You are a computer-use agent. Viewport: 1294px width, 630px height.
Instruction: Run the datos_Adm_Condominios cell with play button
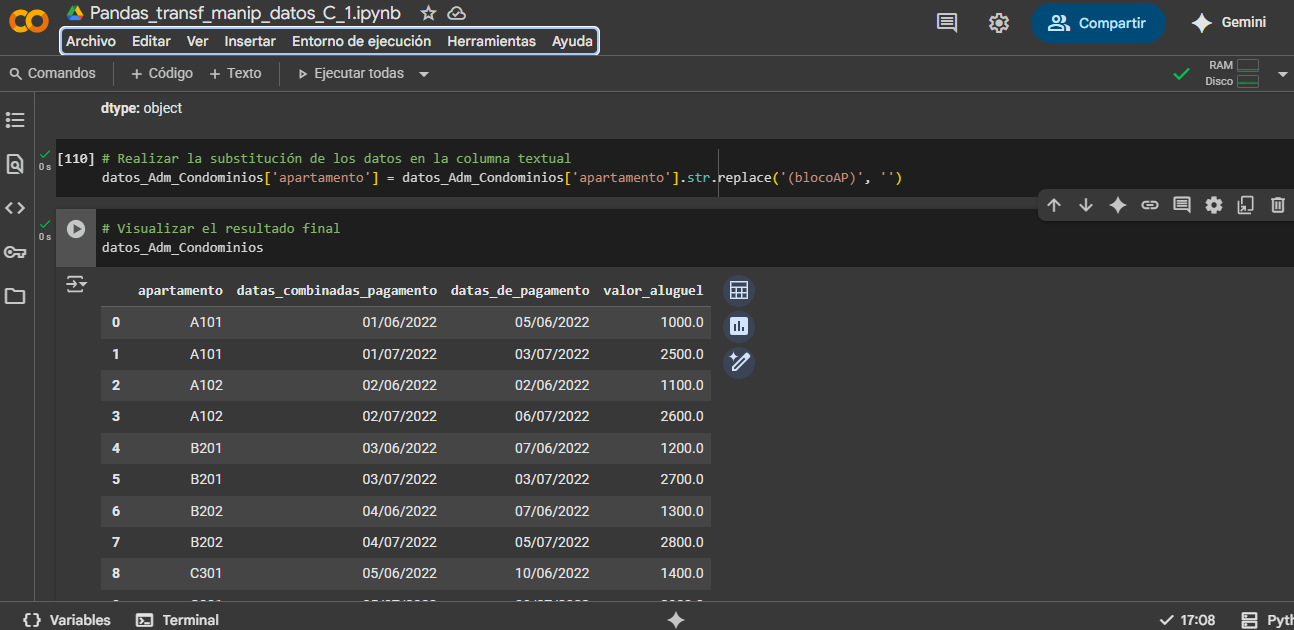pyautogui.click(x=76, y=228)
